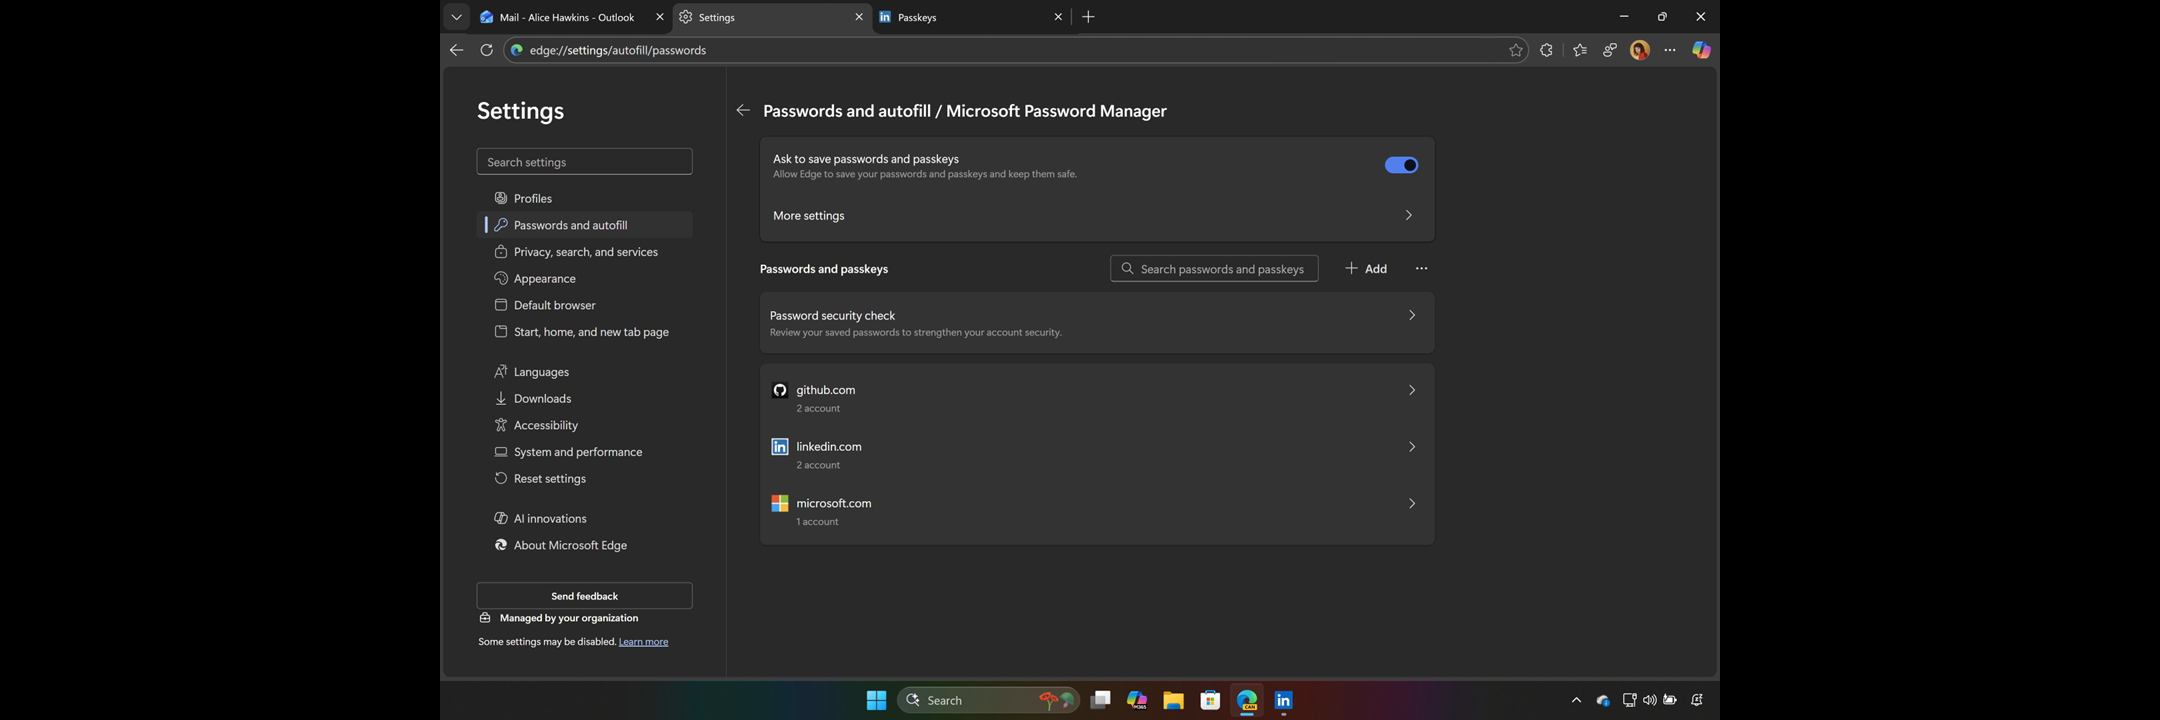Click Passwords and autofill breadcrumb
The image size is (2160, 720).
(847, 111)
